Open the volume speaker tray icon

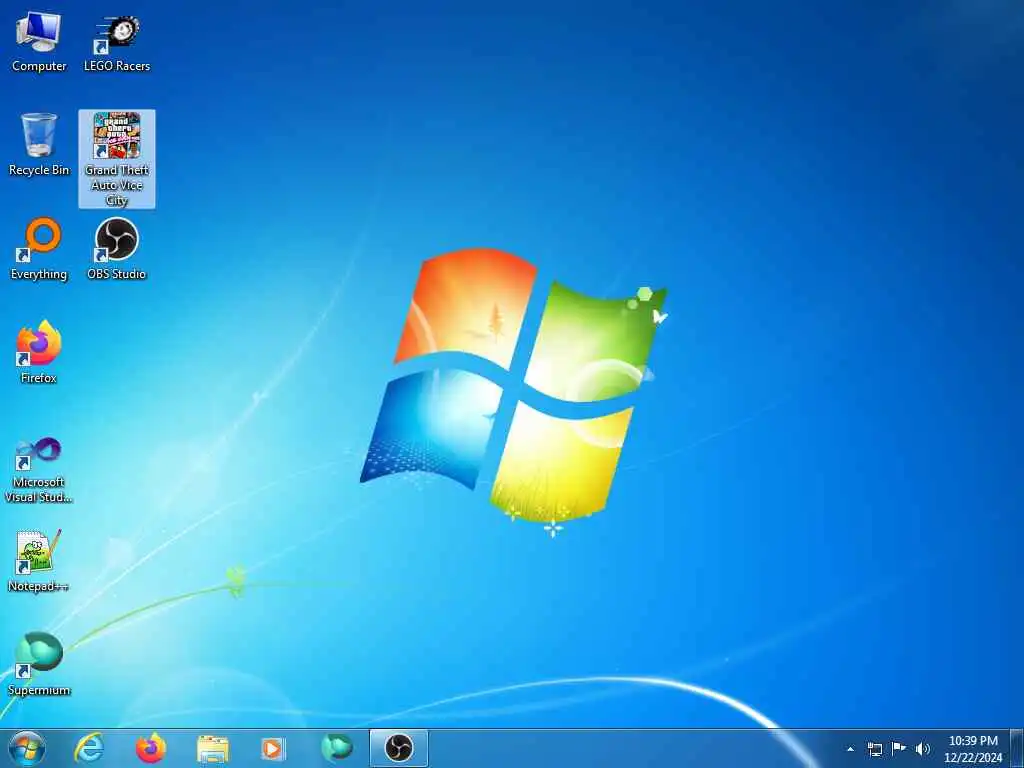tap(922, 749)
